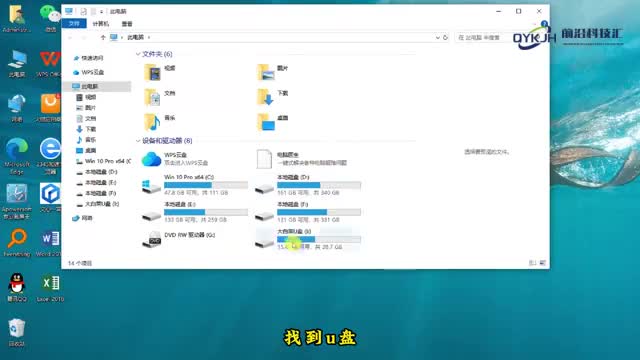640x360 pixels.
Task: Refresh the address bar location
Action: point(445,38)
